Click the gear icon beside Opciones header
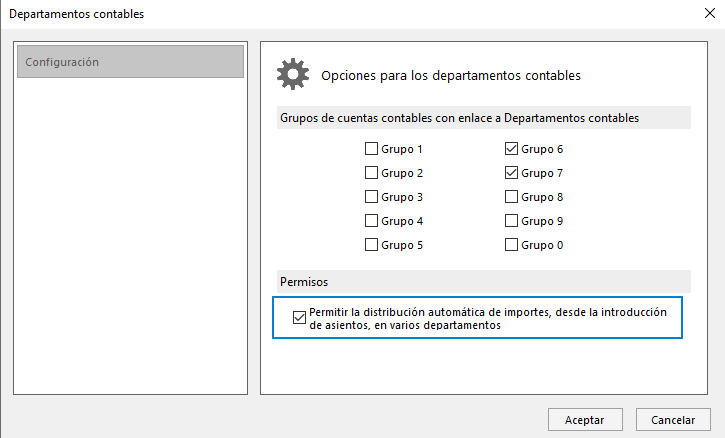 point(293,74)
